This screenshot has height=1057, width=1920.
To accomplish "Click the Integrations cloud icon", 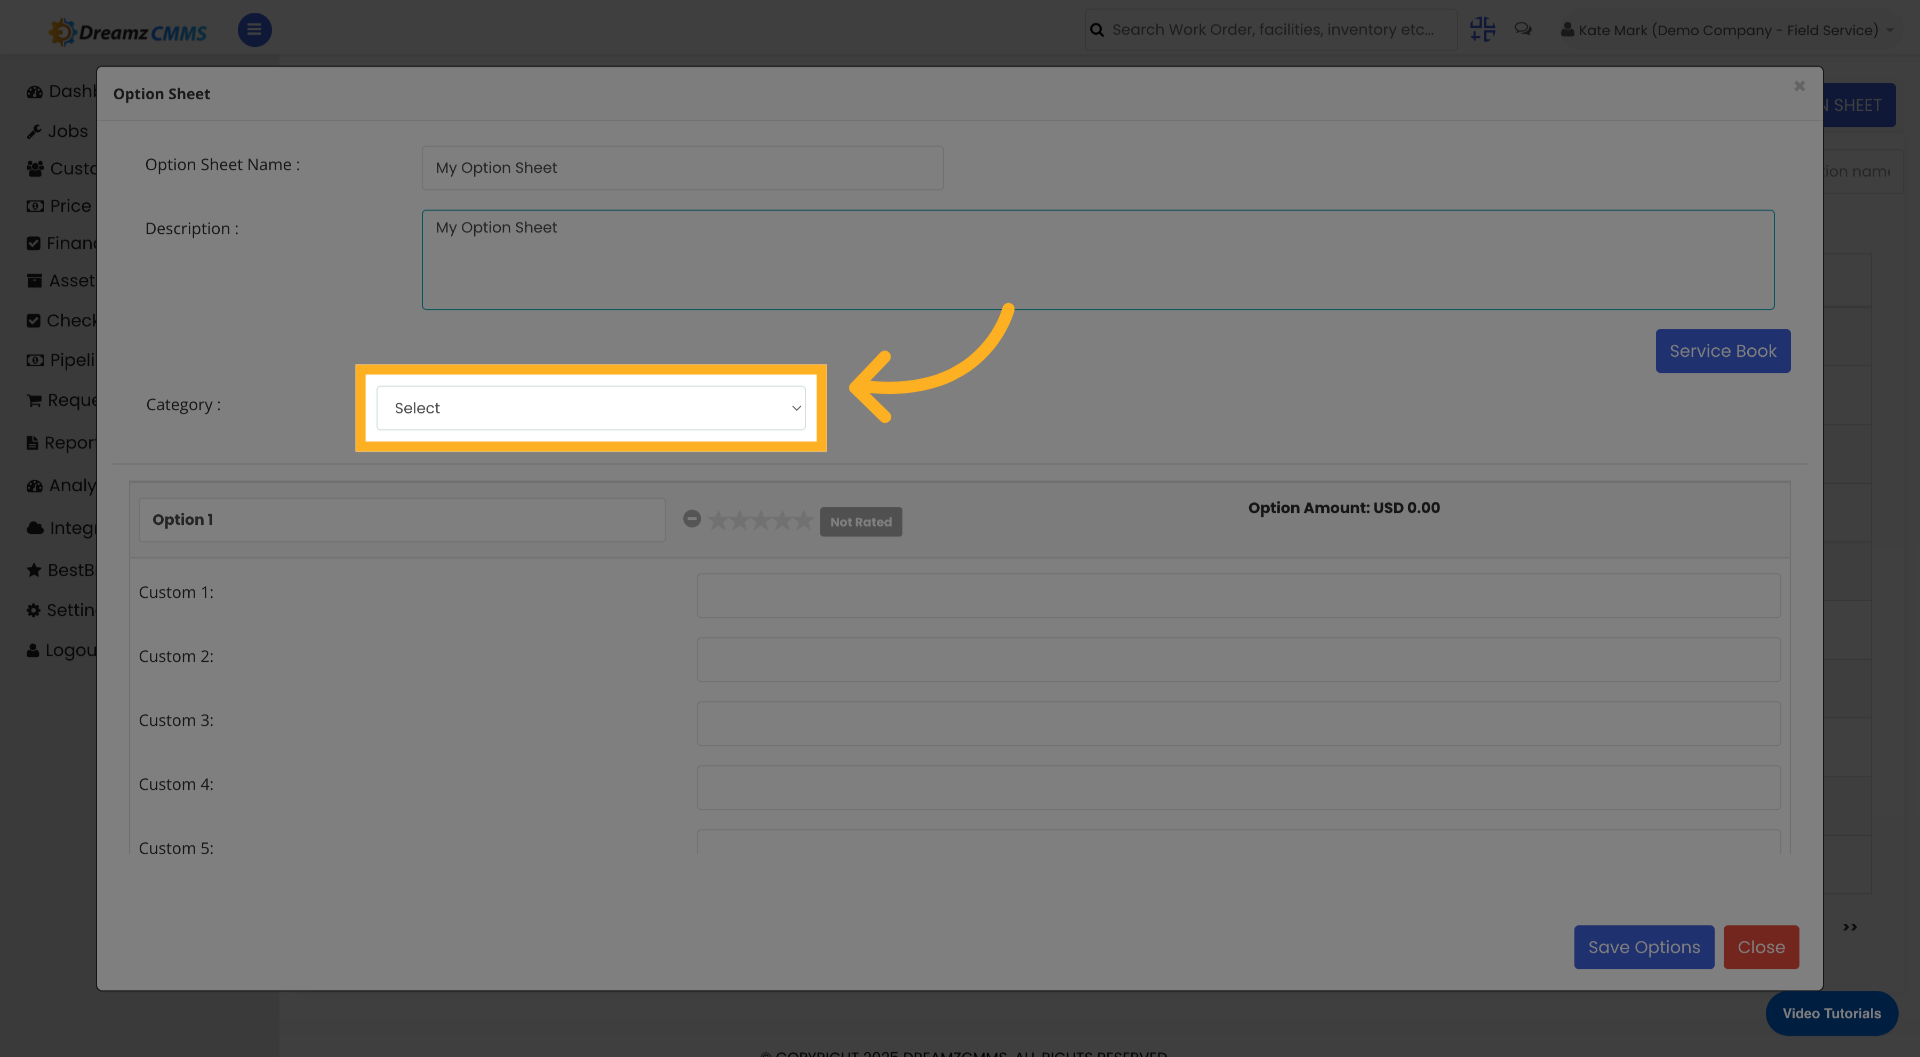I will pyautogui.click(x=35, y=528).
